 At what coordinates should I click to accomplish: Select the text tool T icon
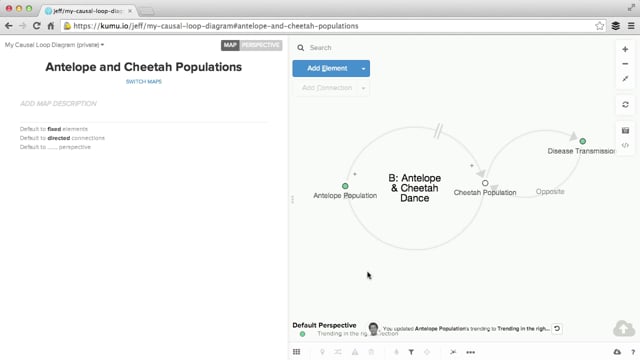coord(411,352)
